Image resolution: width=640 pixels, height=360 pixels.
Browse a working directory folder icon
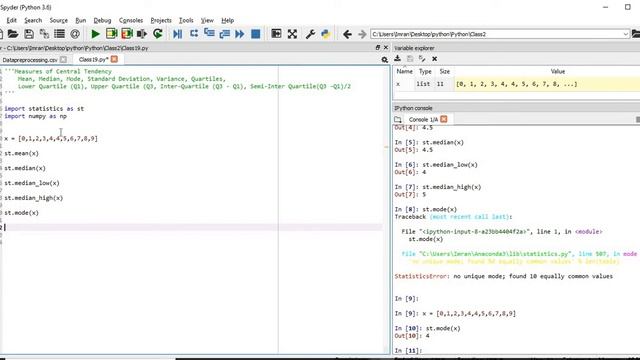click(x=636, y=34)
